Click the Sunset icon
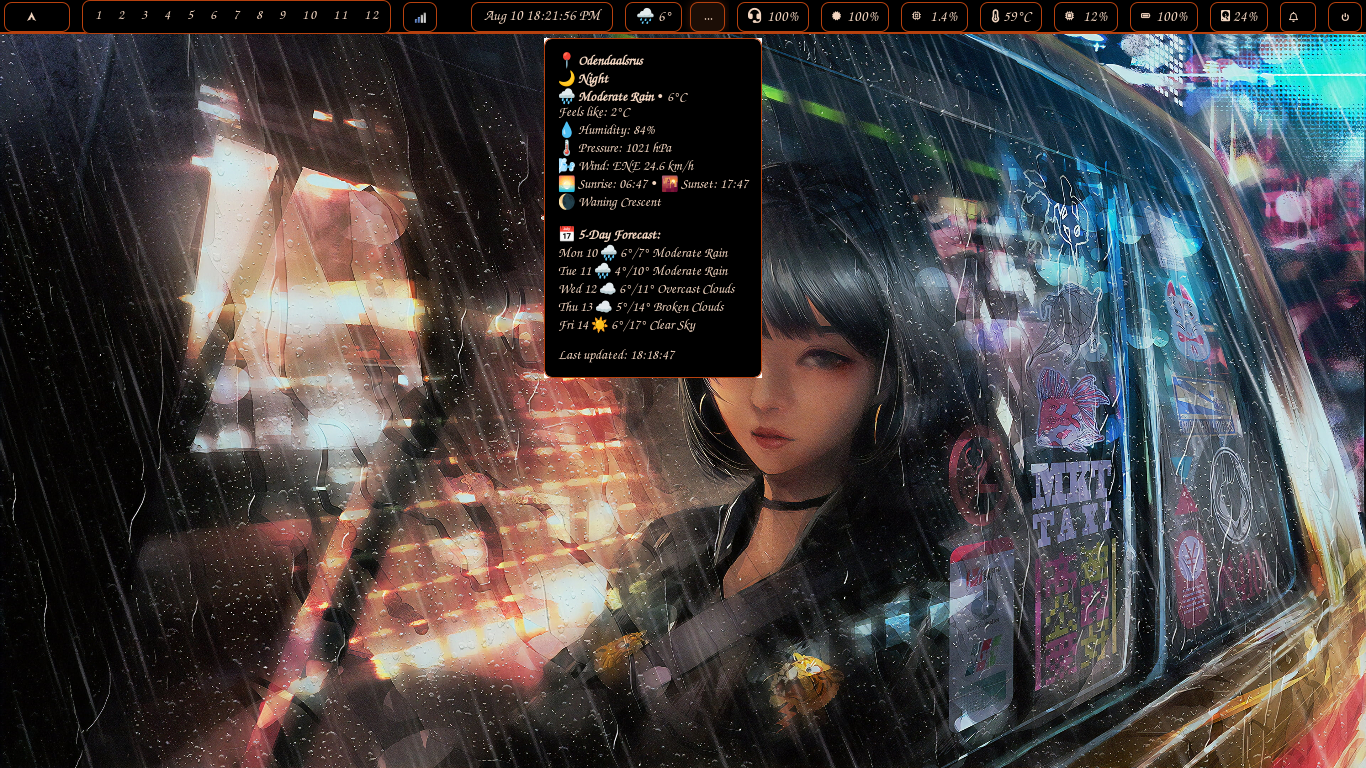The width and height of the screenshot is (1366, 768). pyautogui.click(x=670, y=184)
